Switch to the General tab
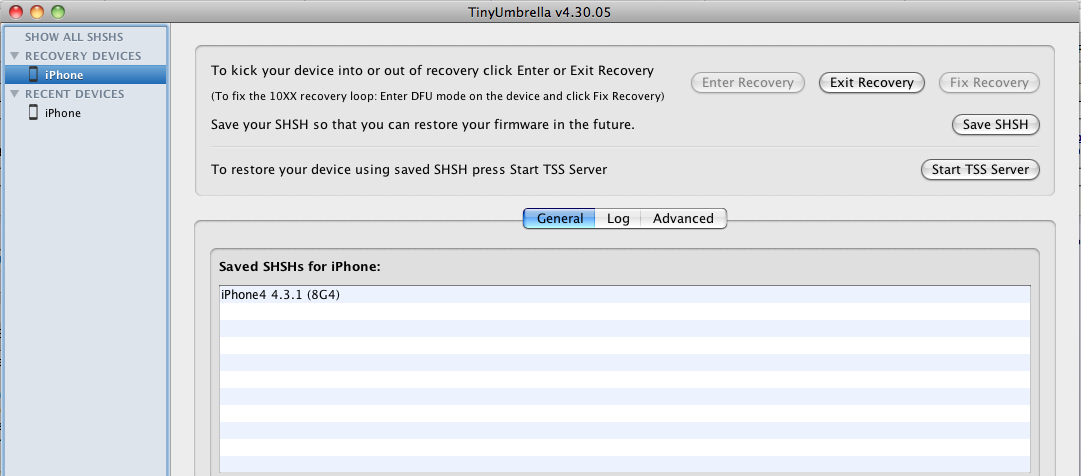Screen dimensions: 1081x476 click(x=560, y=218)
